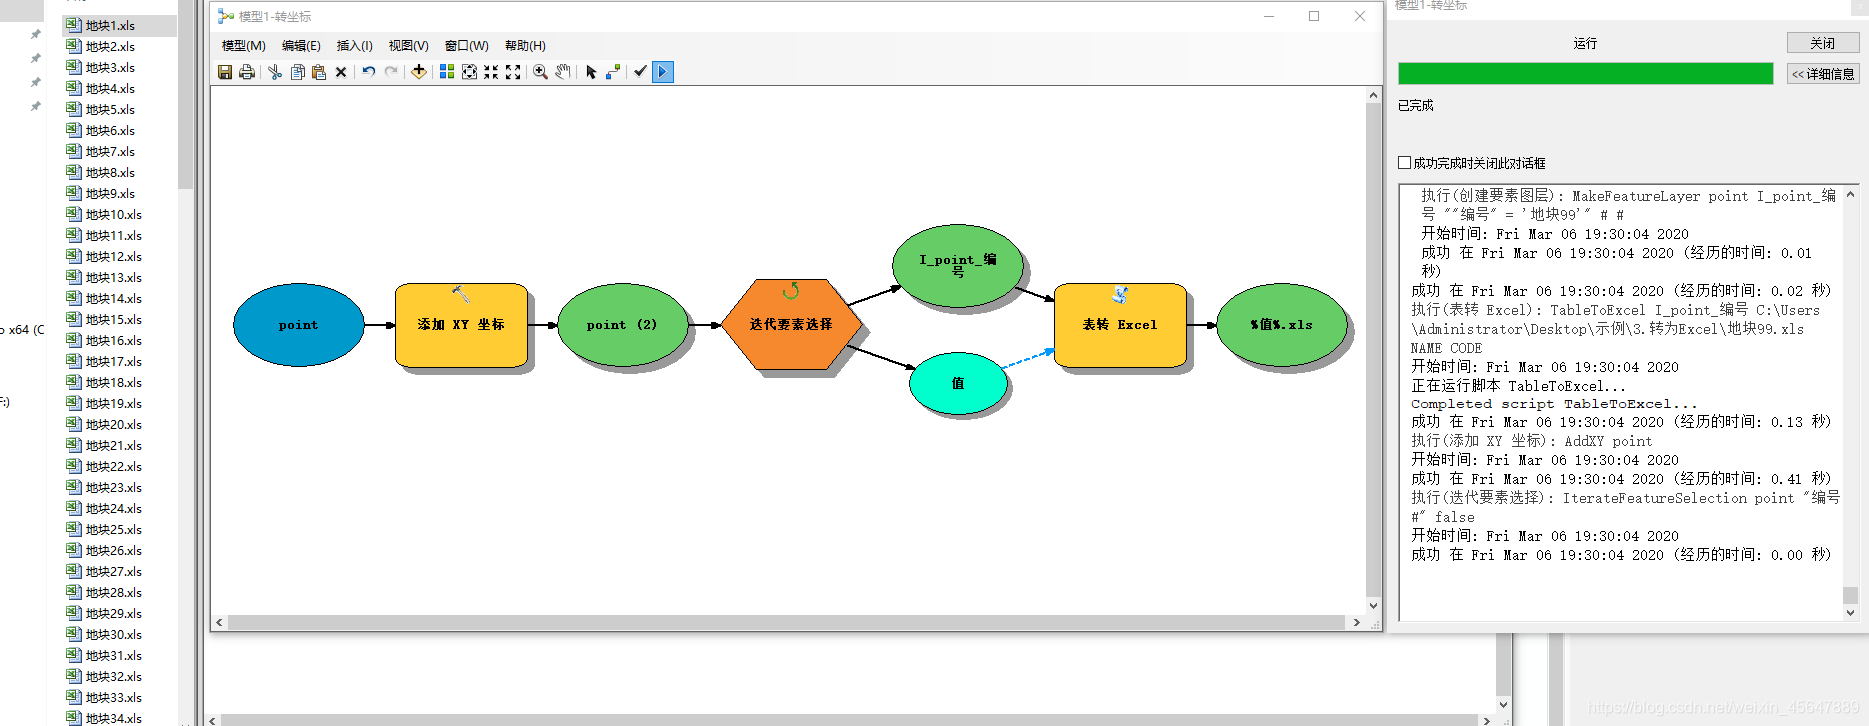Select file 地块14.xls in the list

[114, 299]
